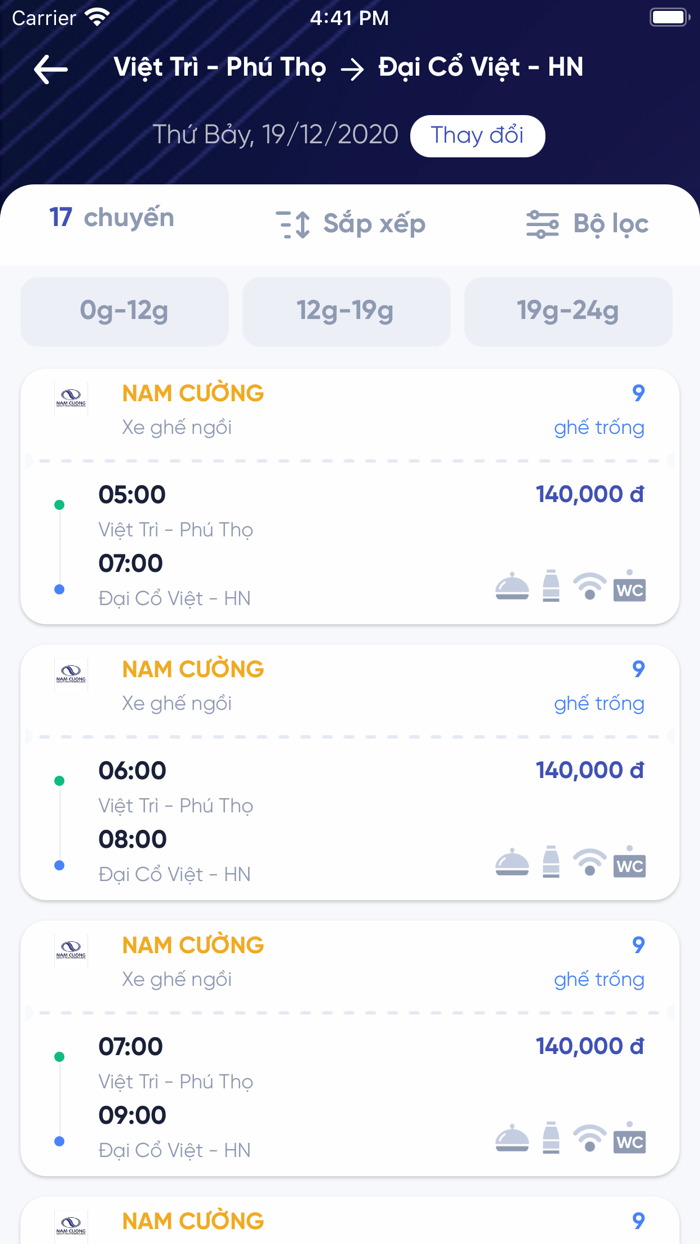This screenshot has width=700, height=1244.
Task: Toggle the 12g-19g time filter
Action: point(346,311)
